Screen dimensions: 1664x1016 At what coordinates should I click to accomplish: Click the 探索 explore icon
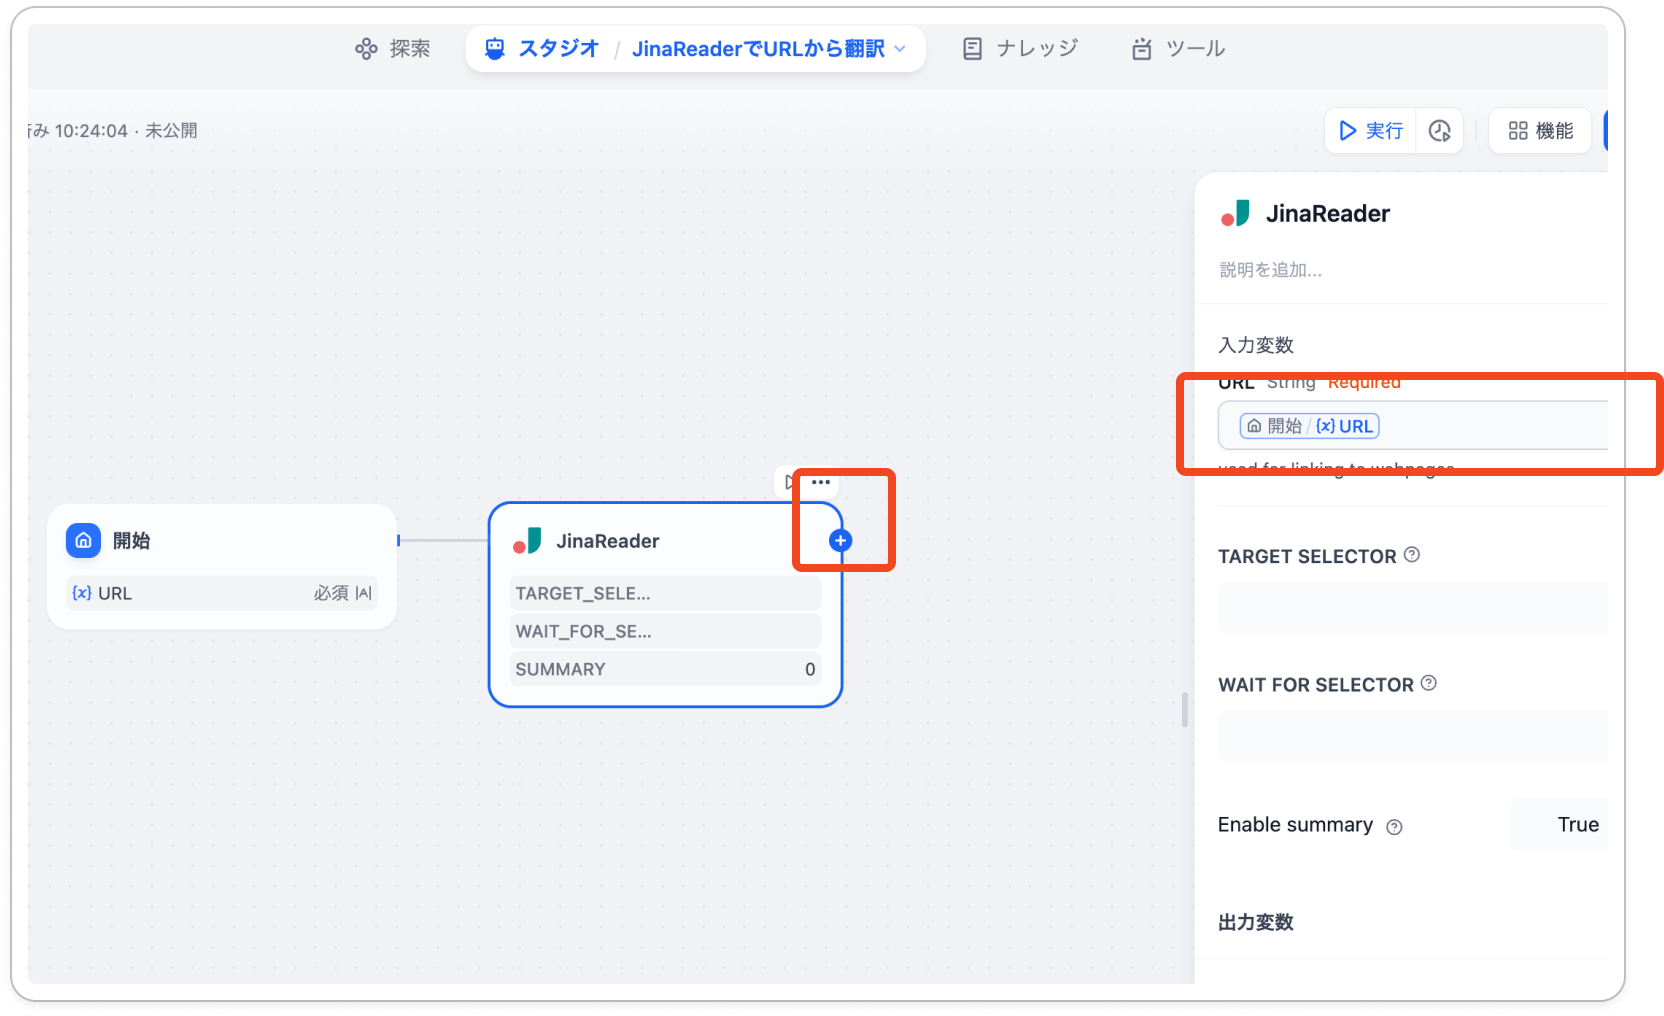[366, 48]
